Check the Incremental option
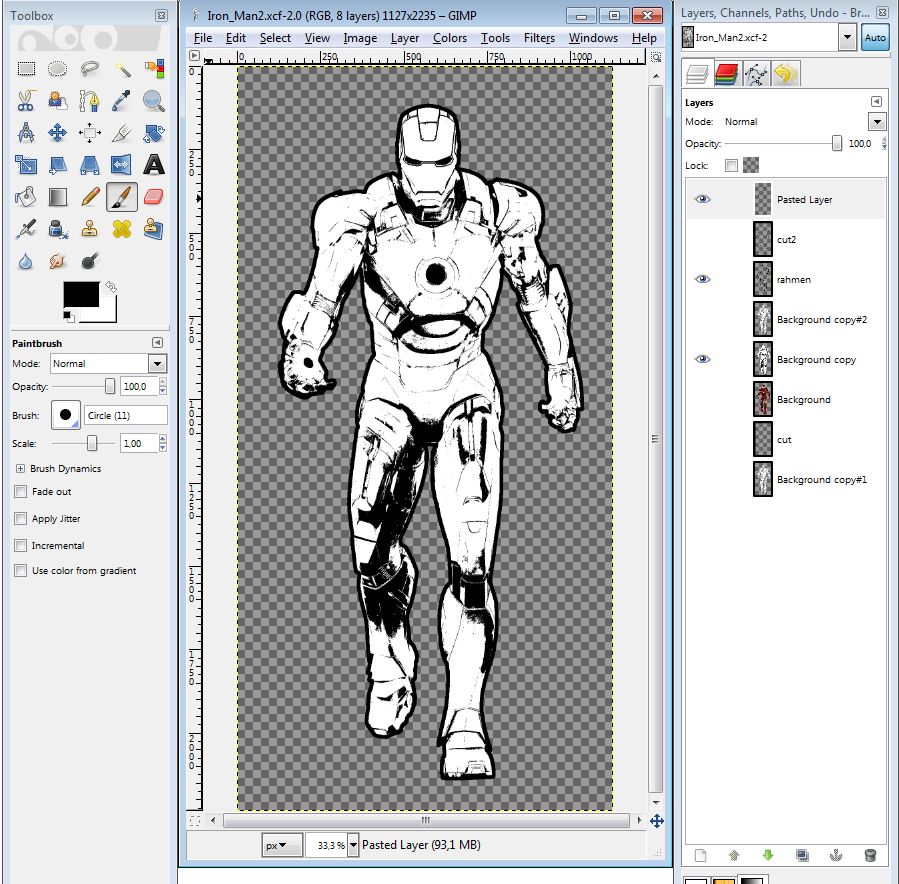Screen dimensions: 899x884 21,545
